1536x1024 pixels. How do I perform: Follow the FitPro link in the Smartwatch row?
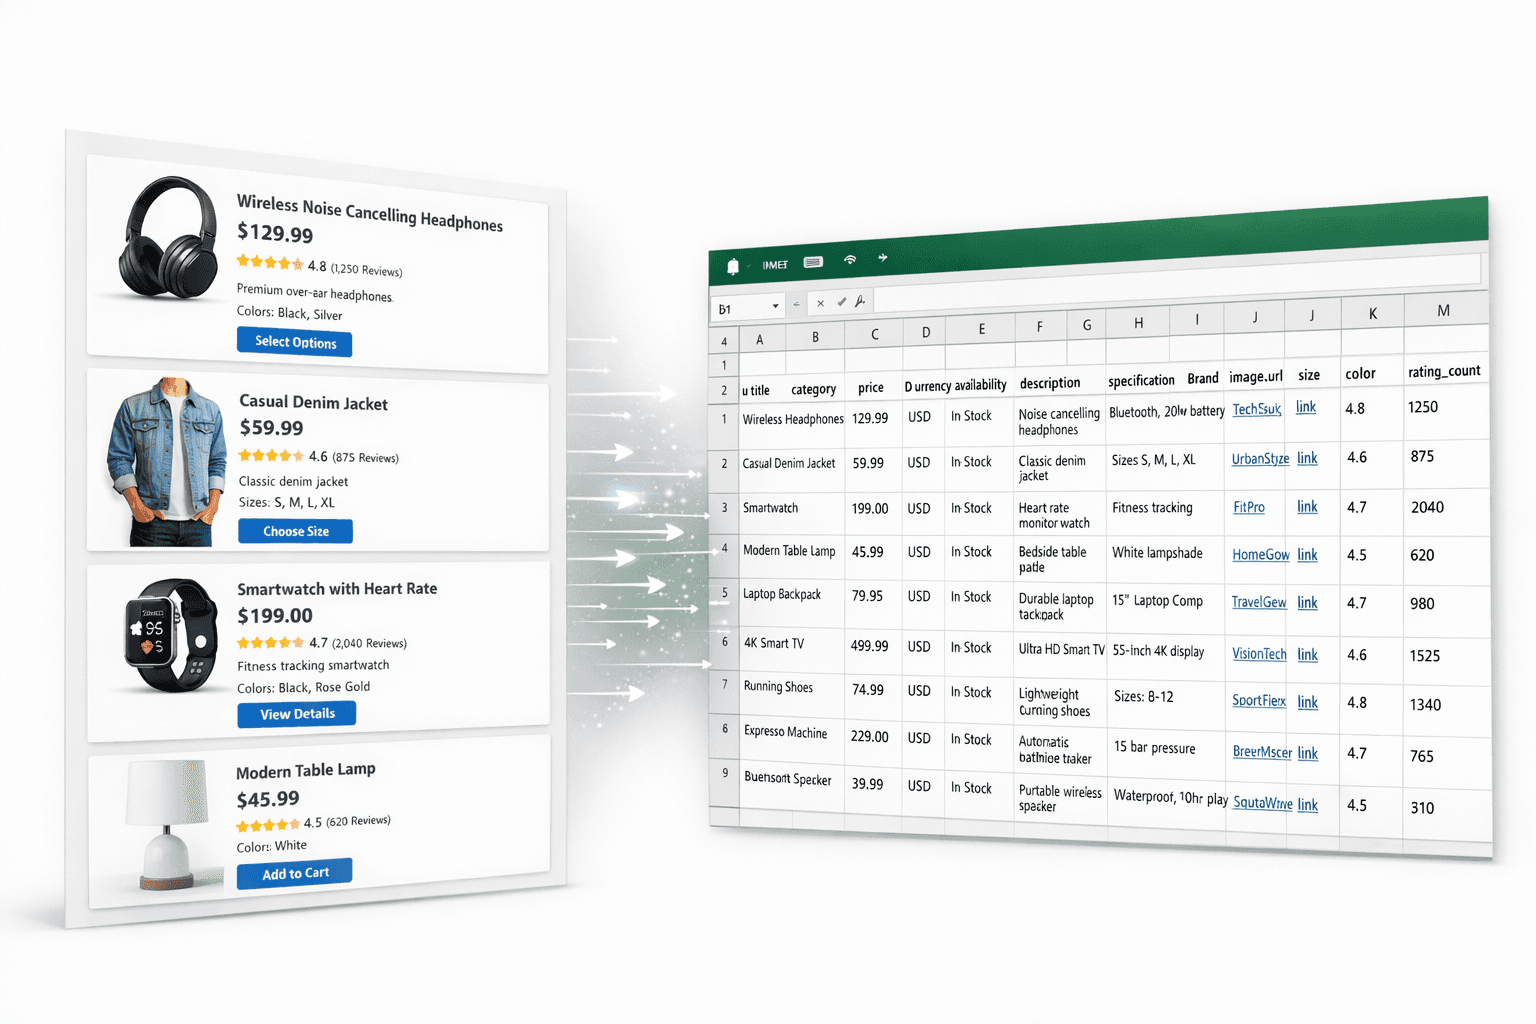click(1249, 507)
